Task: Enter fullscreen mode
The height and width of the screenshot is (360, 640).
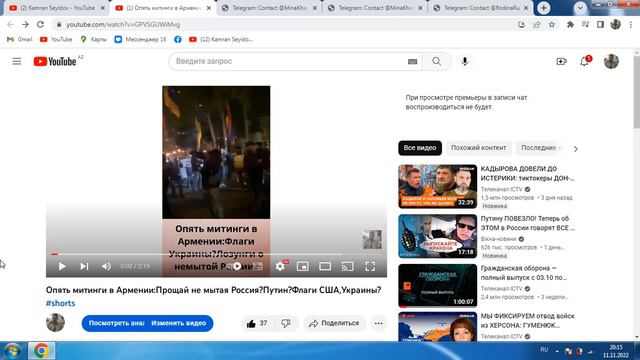Action: [x=370, y=267]
